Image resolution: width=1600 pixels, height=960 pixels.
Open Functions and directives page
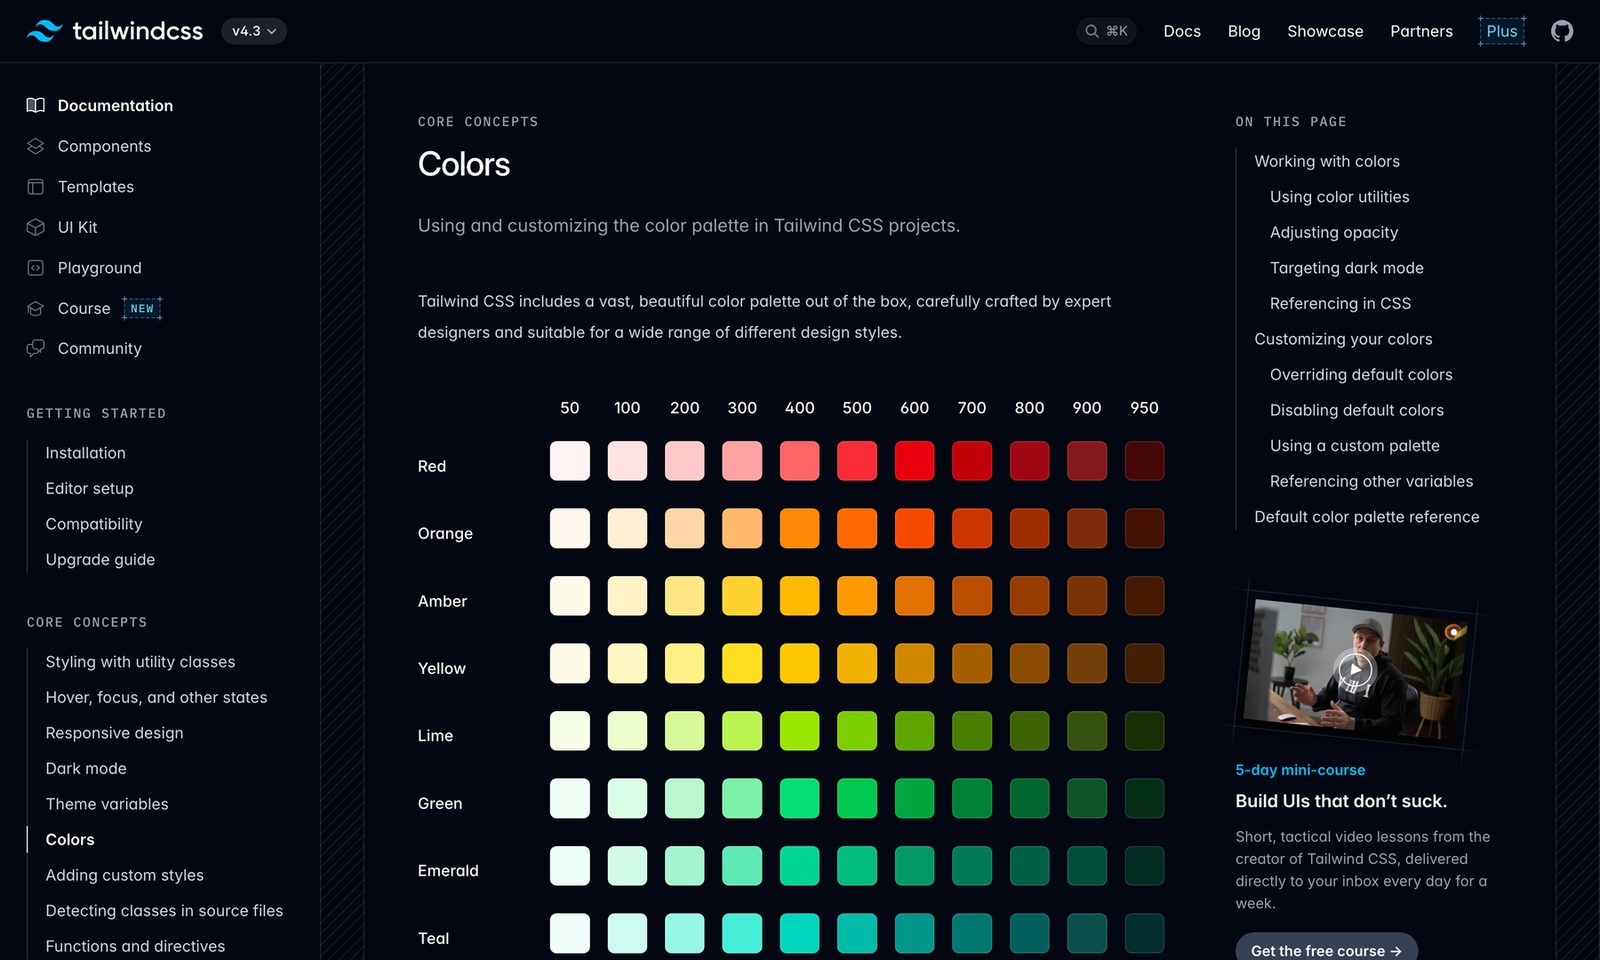(x=136, y=946)
